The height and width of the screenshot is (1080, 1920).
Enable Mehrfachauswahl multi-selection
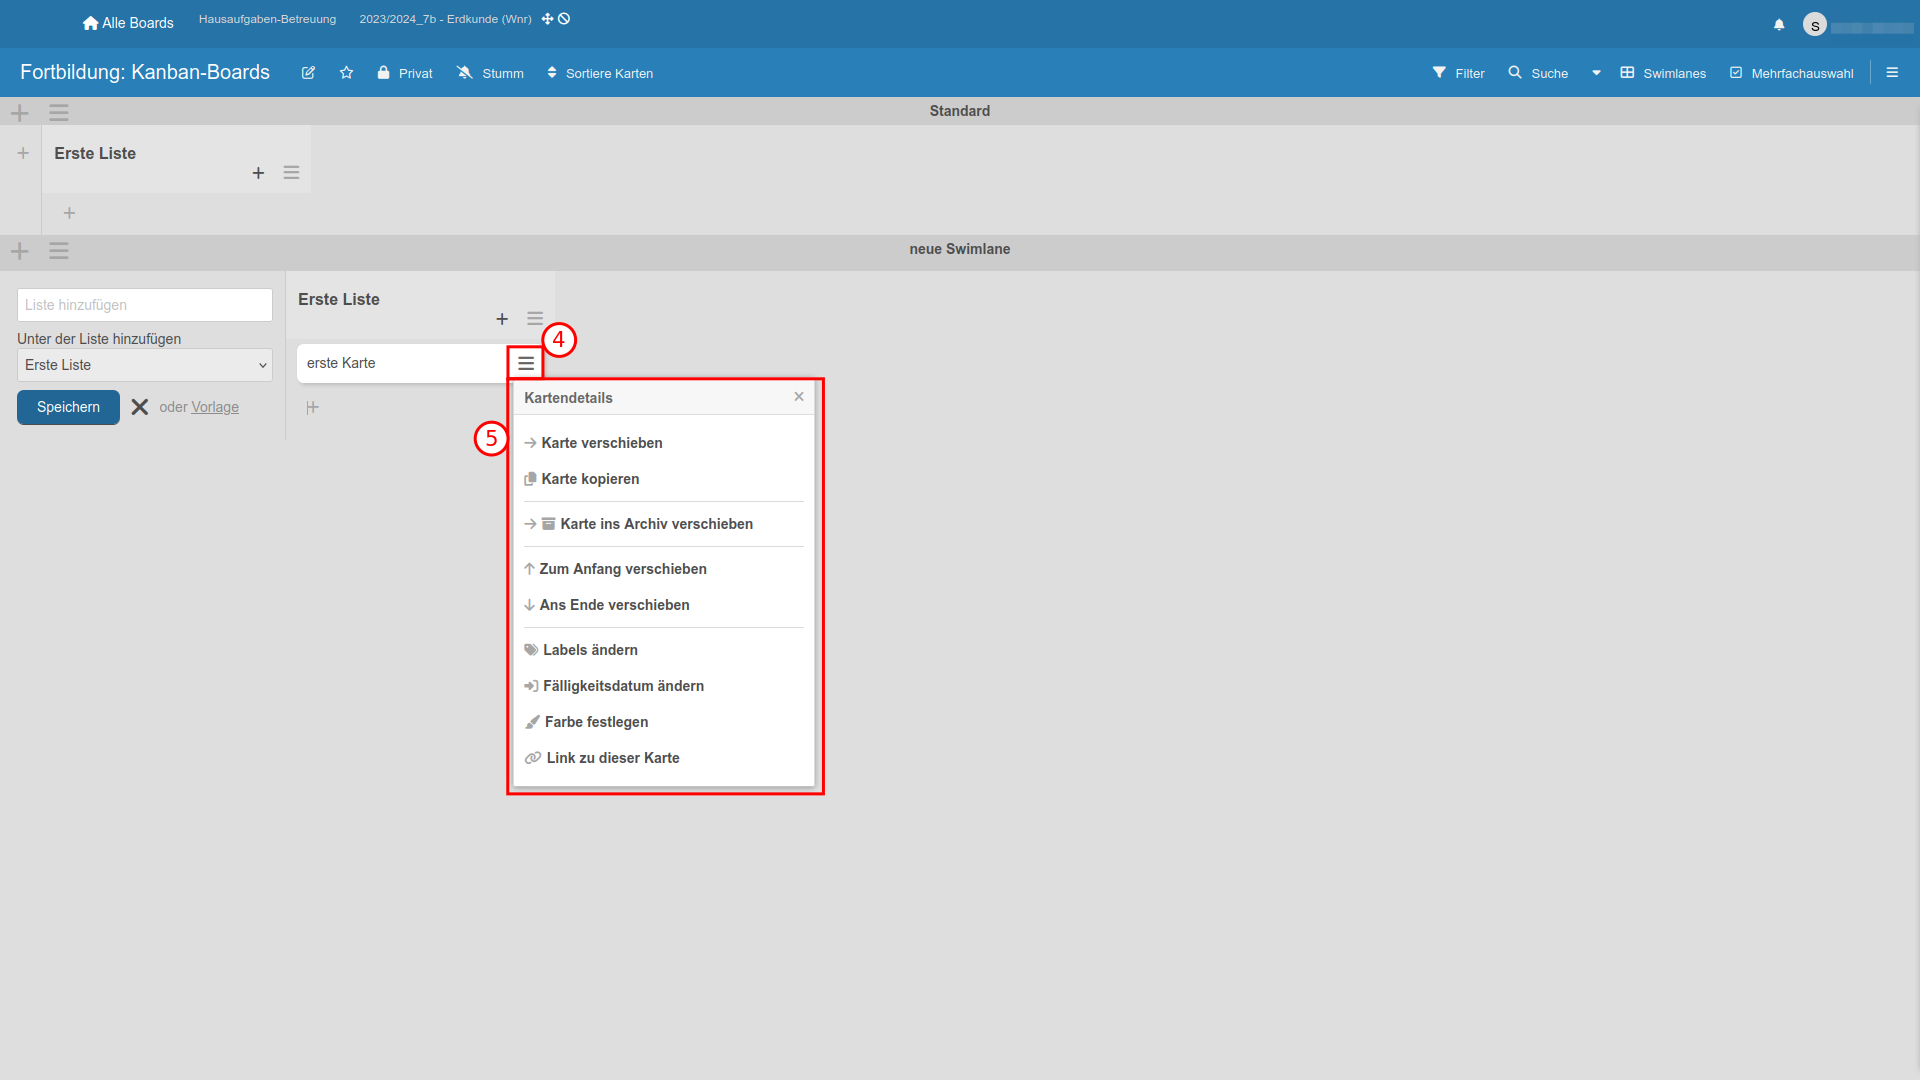(1791, 73)
